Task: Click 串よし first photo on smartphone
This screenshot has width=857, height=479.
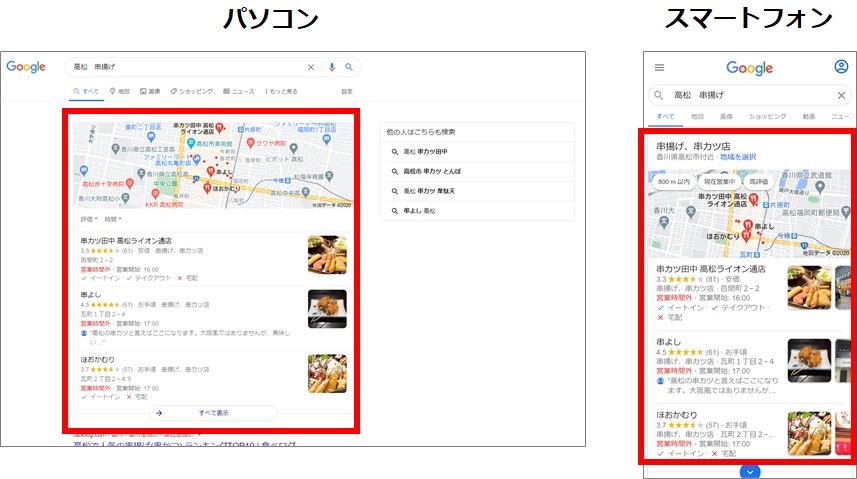Action: click(x=809, y=361)
